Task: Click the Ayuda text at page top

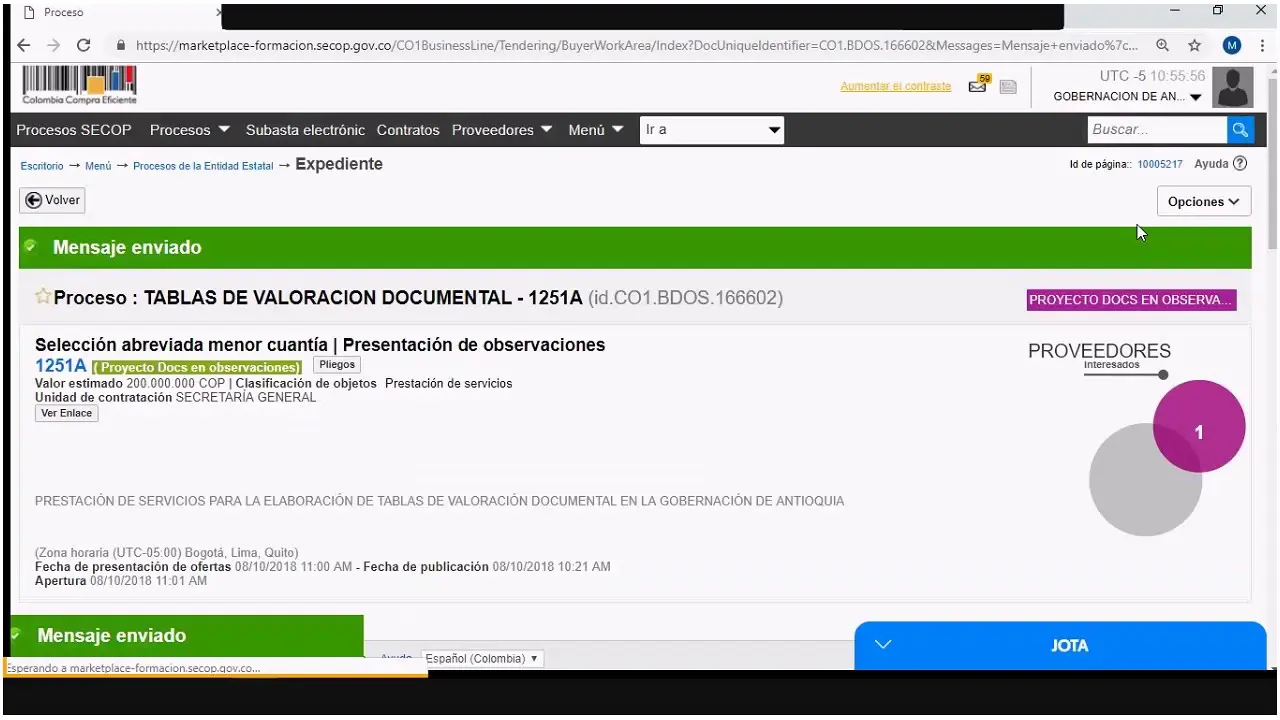Action: [1211, 164]
